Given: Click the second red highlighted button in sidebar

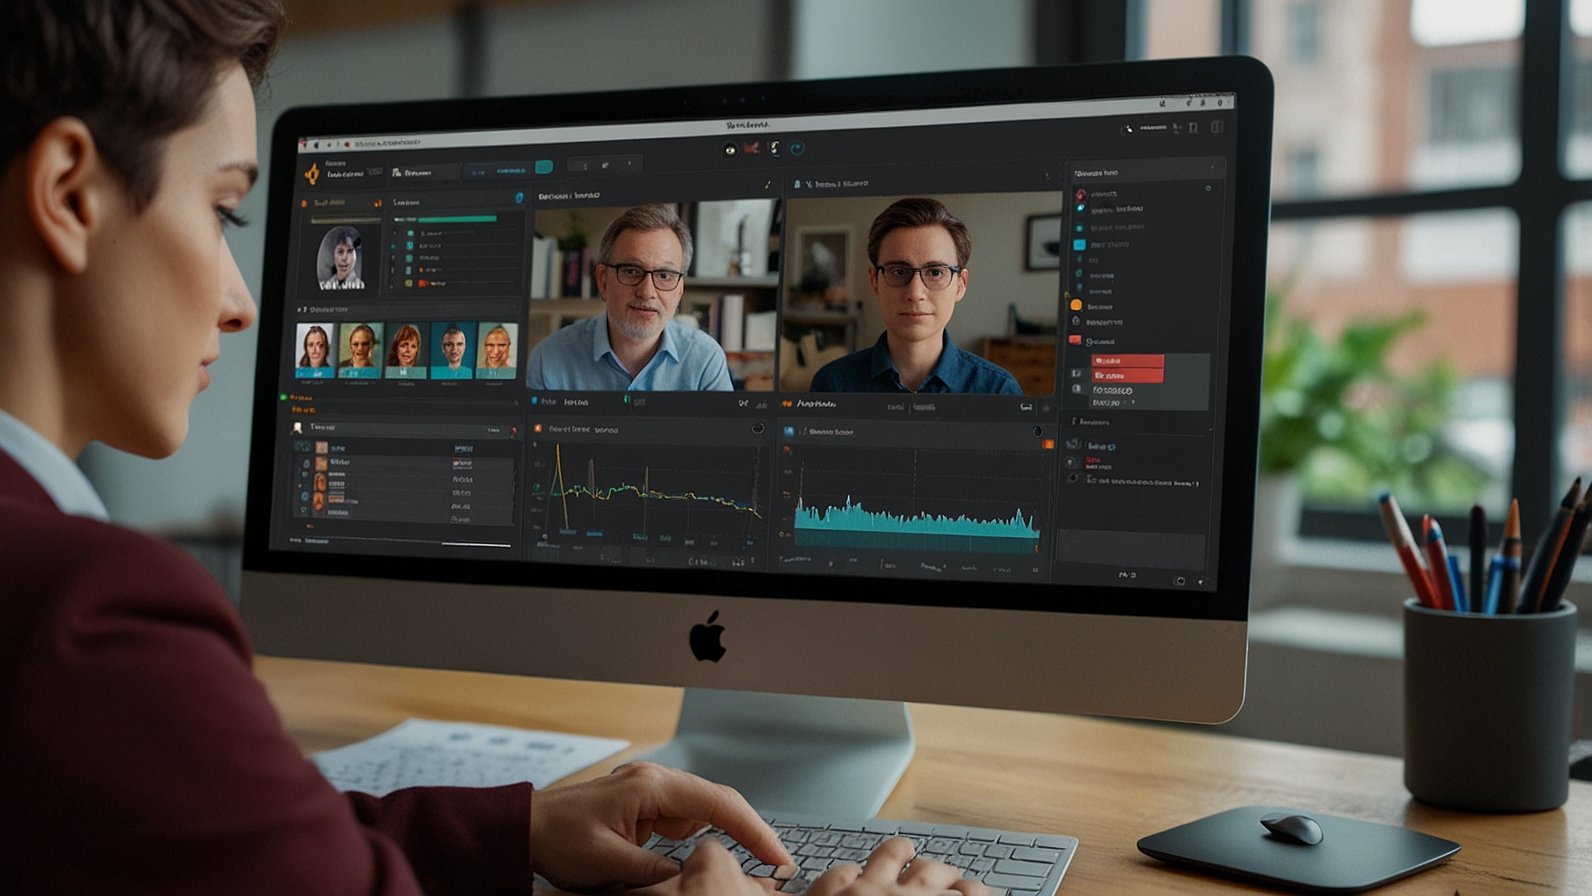Looking at the screenshot, I should coord(1126,376).
